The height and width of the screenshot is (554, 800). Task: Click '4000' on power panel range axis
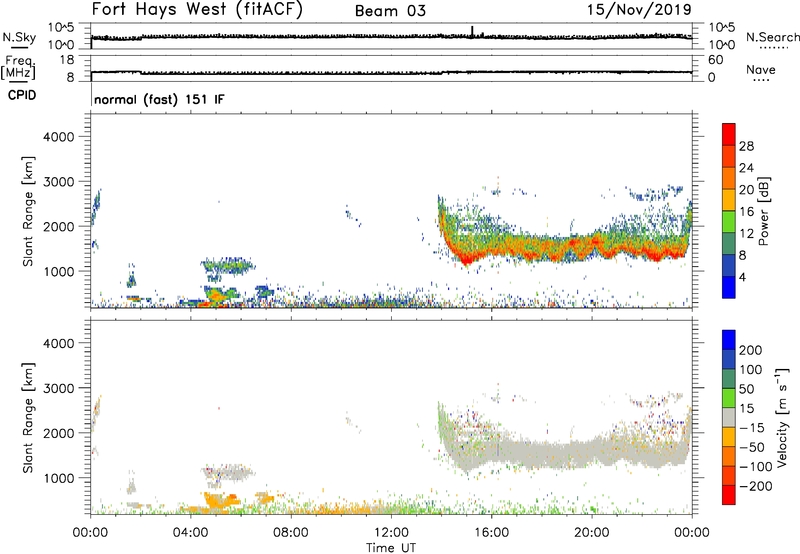point(59,137)
